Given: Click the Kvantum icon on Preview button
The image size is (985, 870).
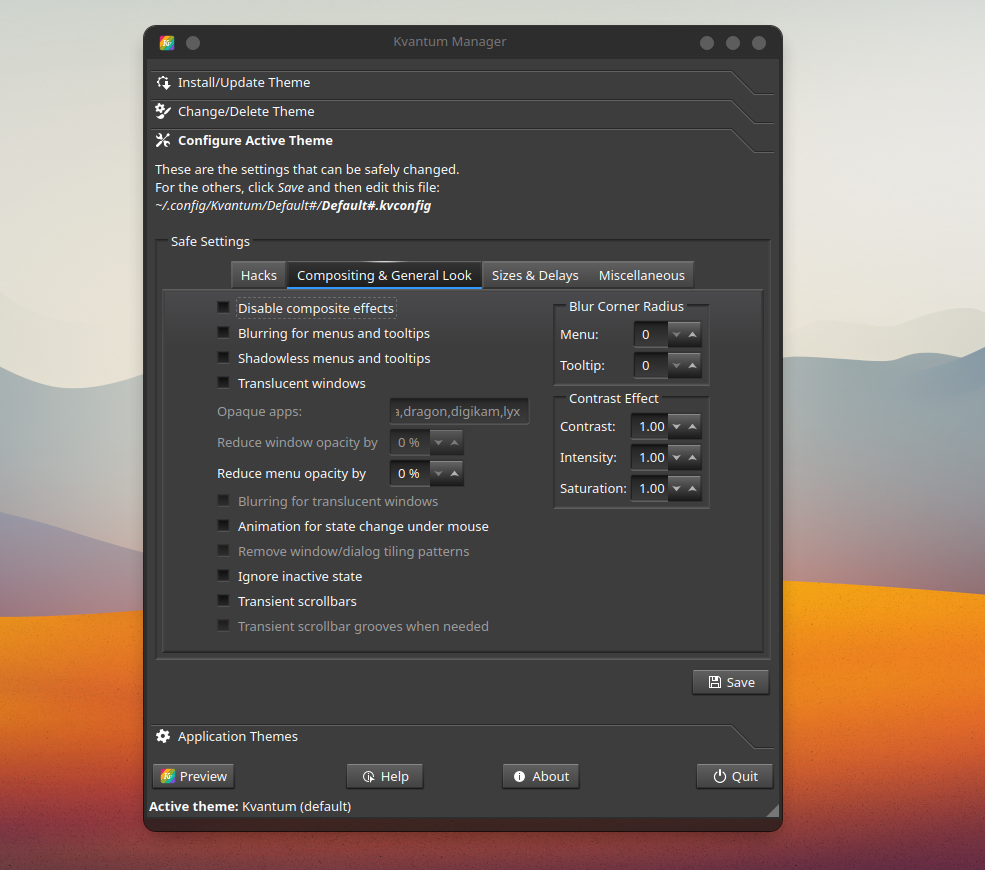Looking at the screenshot, I should [168, 776].
